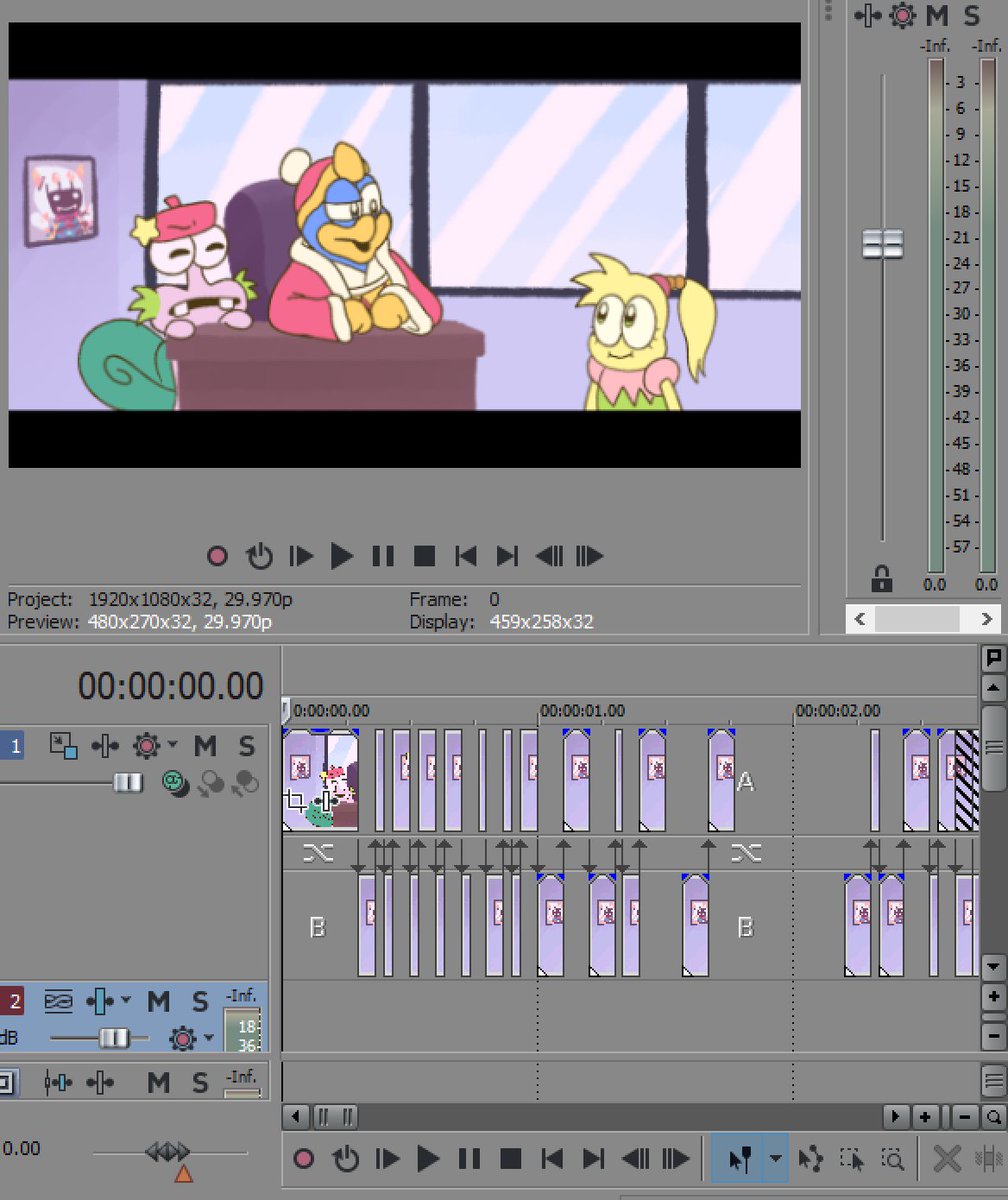This screenshot has width=1008, height=1200.
Task: Solo the bottom bus track
Action: pos(200,1081)
